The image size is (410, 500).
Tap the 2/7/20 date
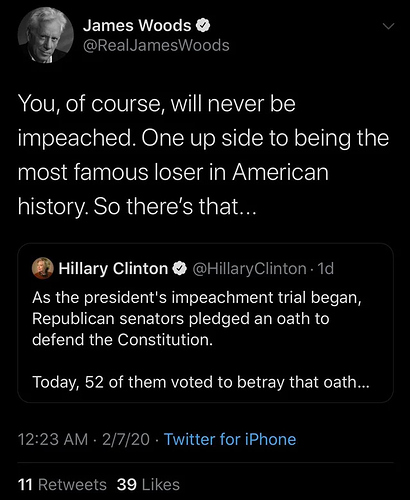tap(126, 439)
